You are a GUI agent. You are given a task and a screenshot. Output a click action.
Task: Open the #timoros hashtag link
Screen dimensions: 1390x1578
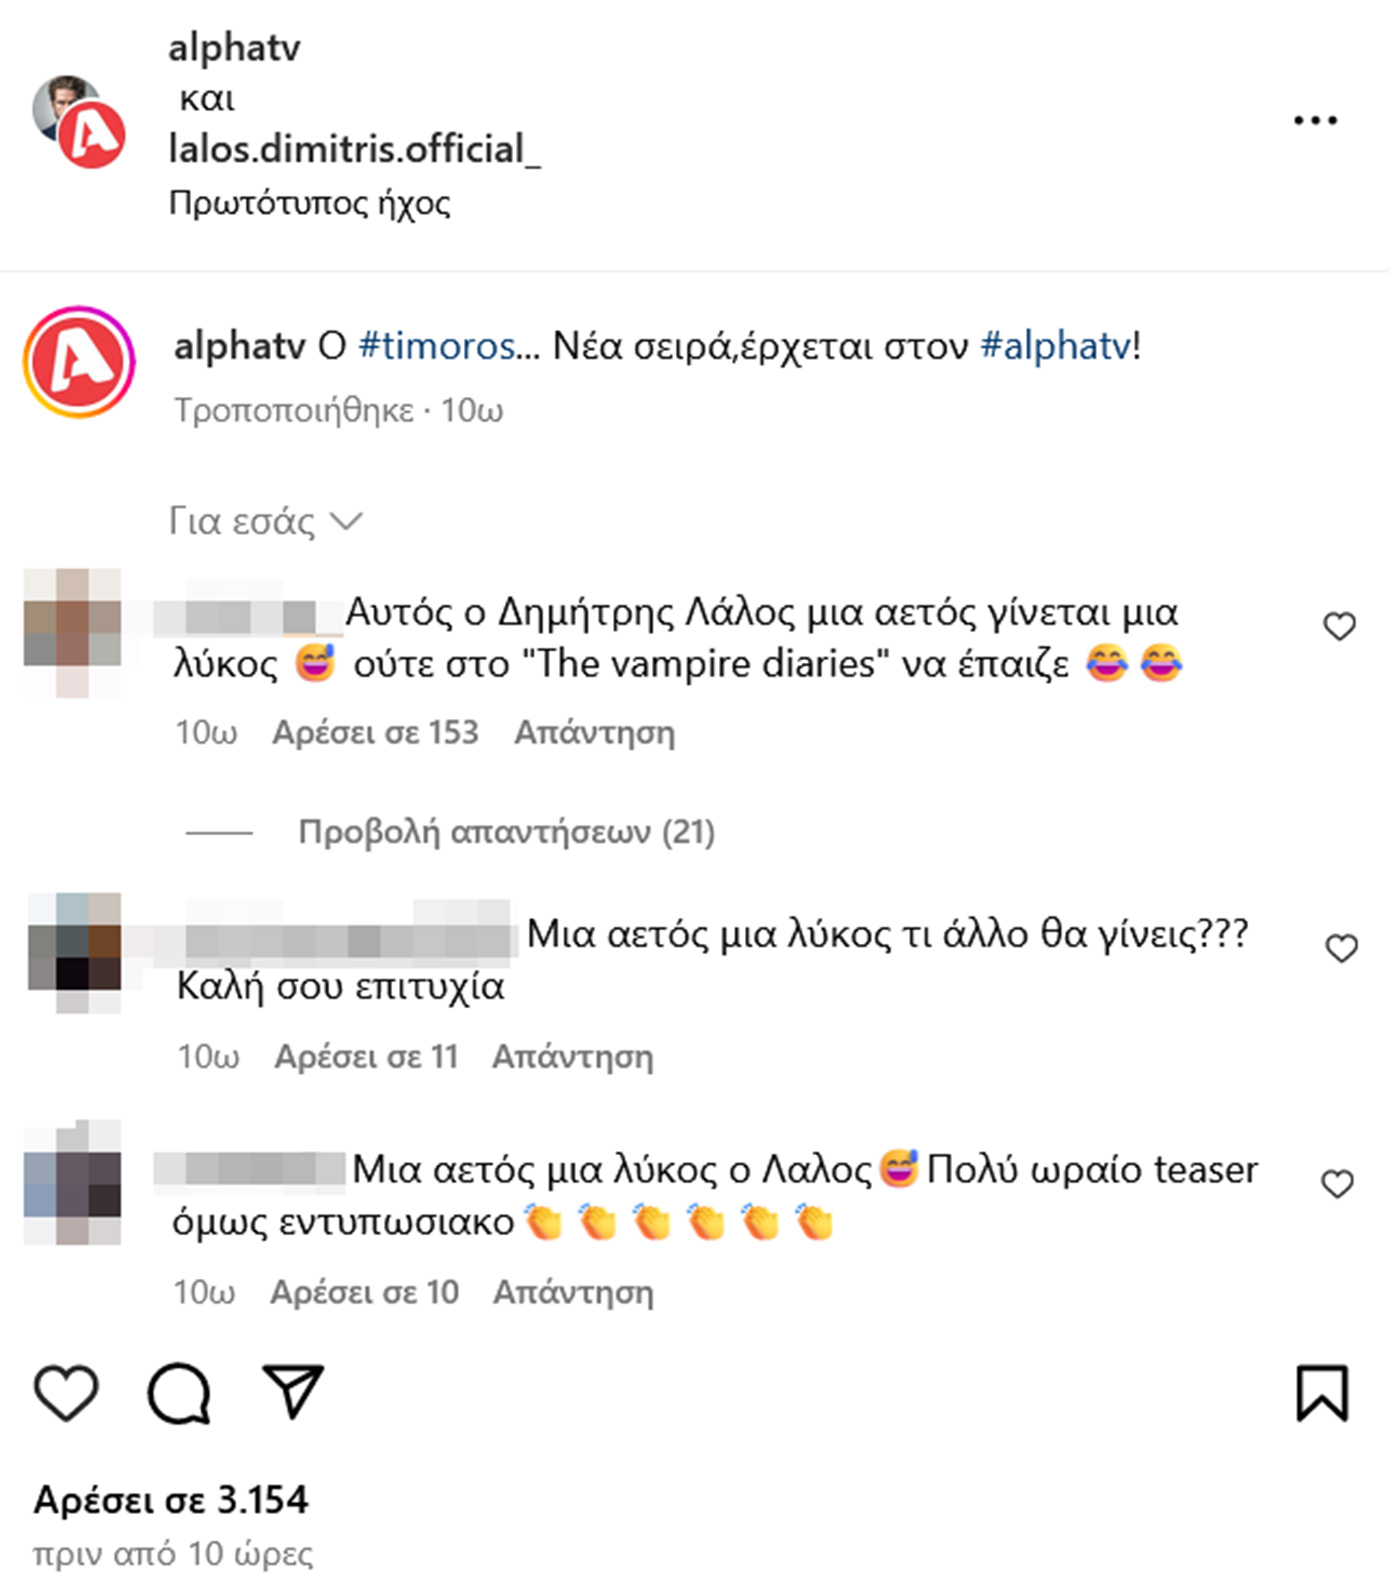point(437,346)
